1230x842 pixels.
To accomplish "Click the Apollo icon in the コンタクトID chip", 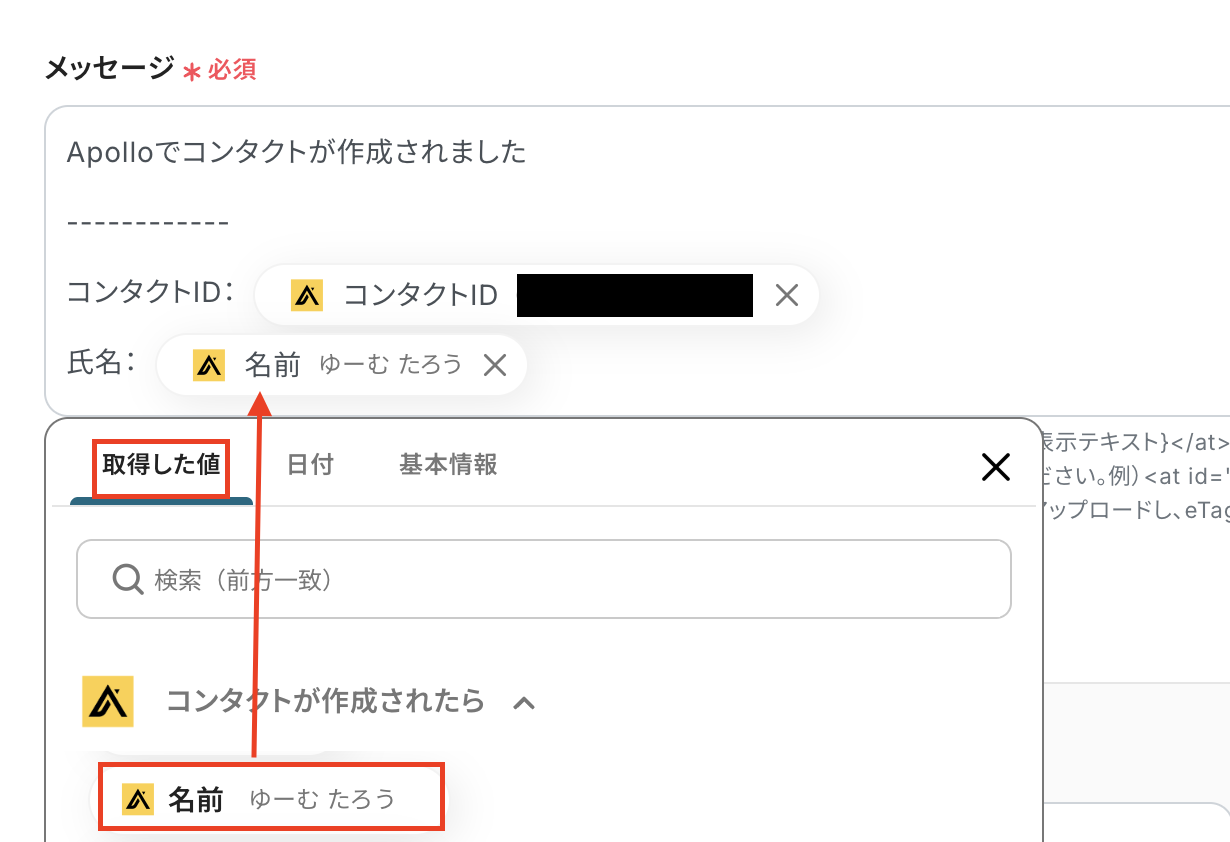I will click(x=307, y=295).
